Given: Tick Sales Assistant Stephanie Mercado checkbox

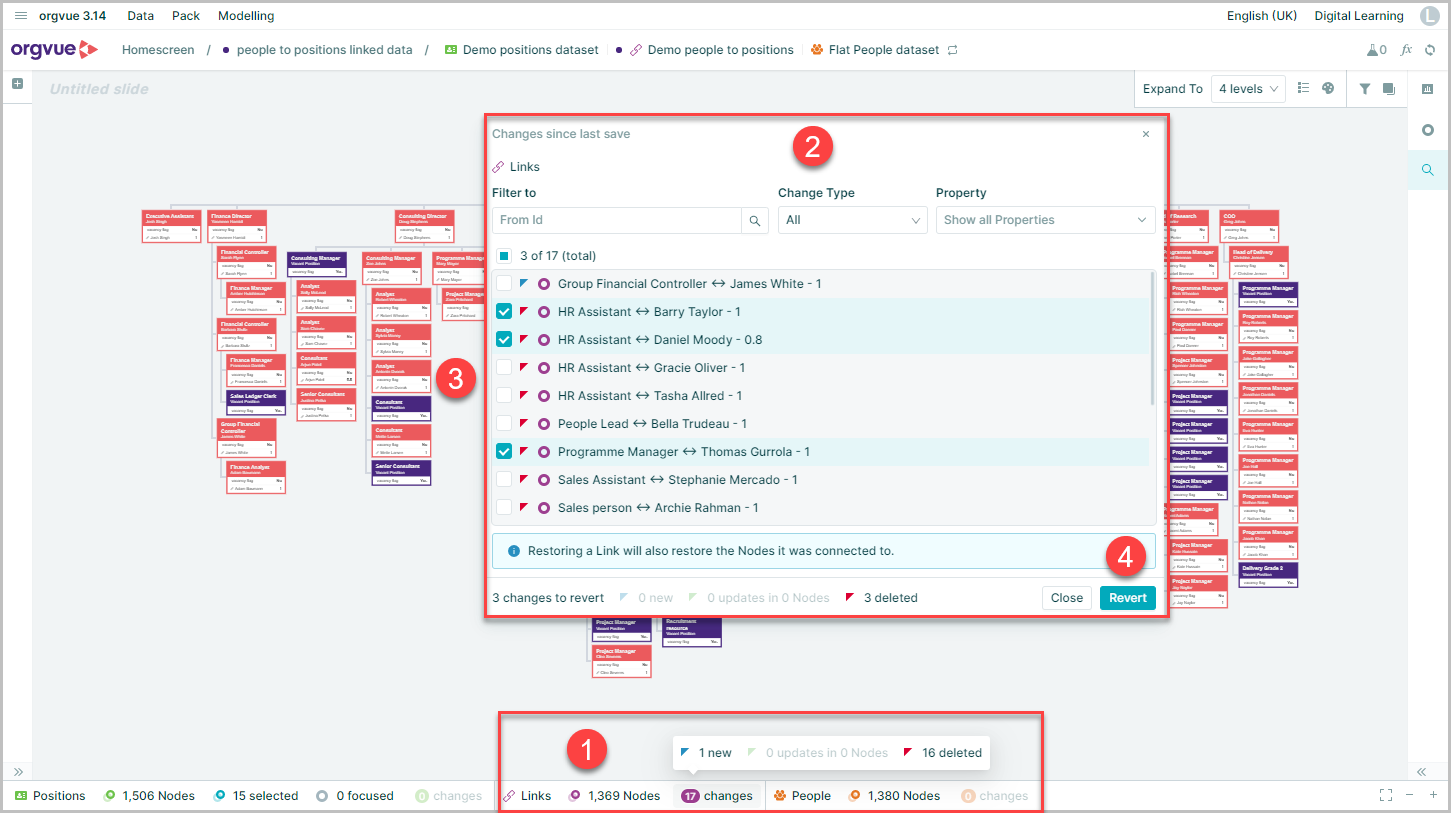Looking at the screenshot, I should pyautogui.click(x=504, y=480).
